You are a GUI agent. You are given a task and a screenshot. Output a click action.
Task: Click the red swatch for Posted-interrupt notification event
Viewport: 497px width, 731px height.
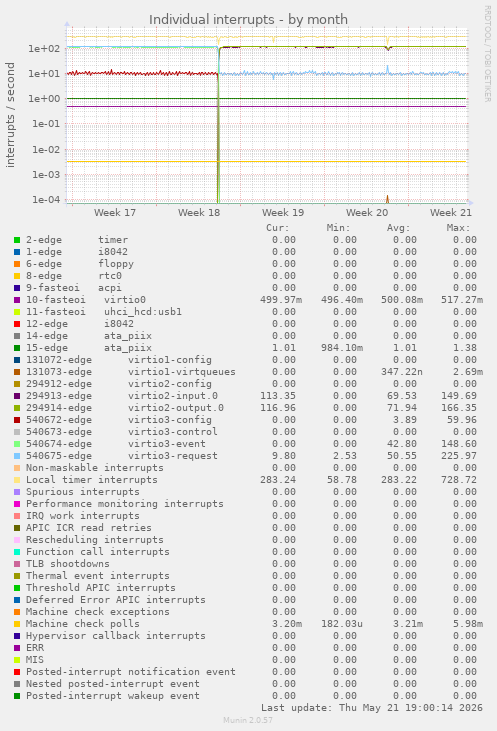[17, 672]
